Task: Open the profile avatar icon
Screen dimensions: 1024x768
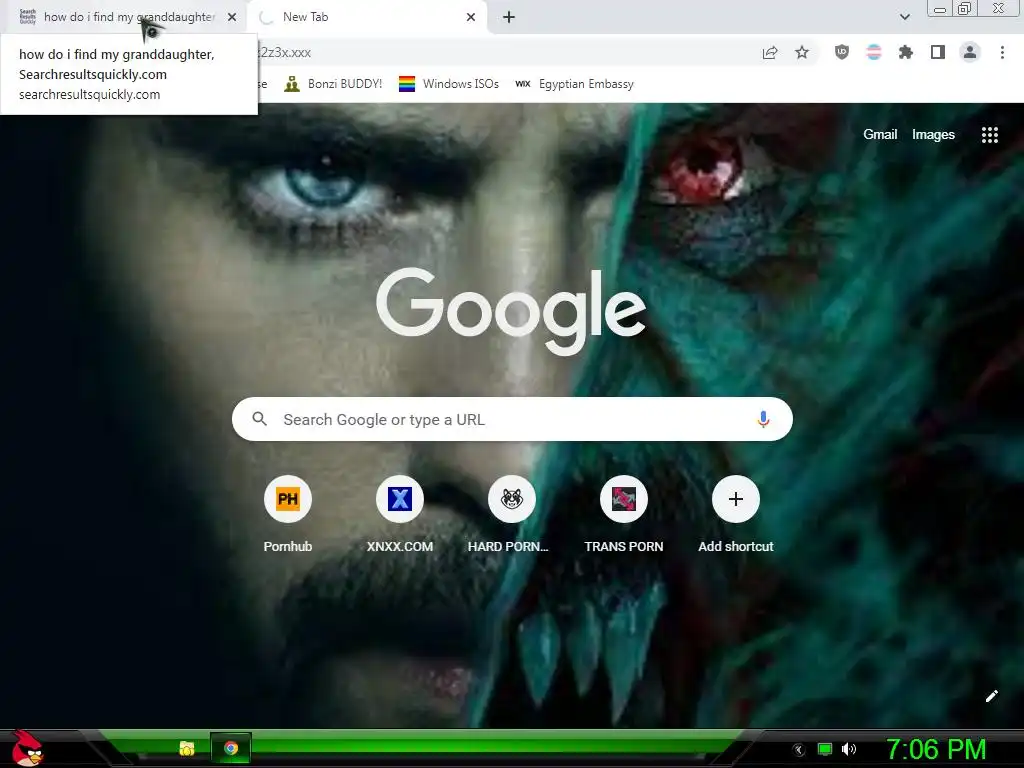Action: click(x=970, y=52)
